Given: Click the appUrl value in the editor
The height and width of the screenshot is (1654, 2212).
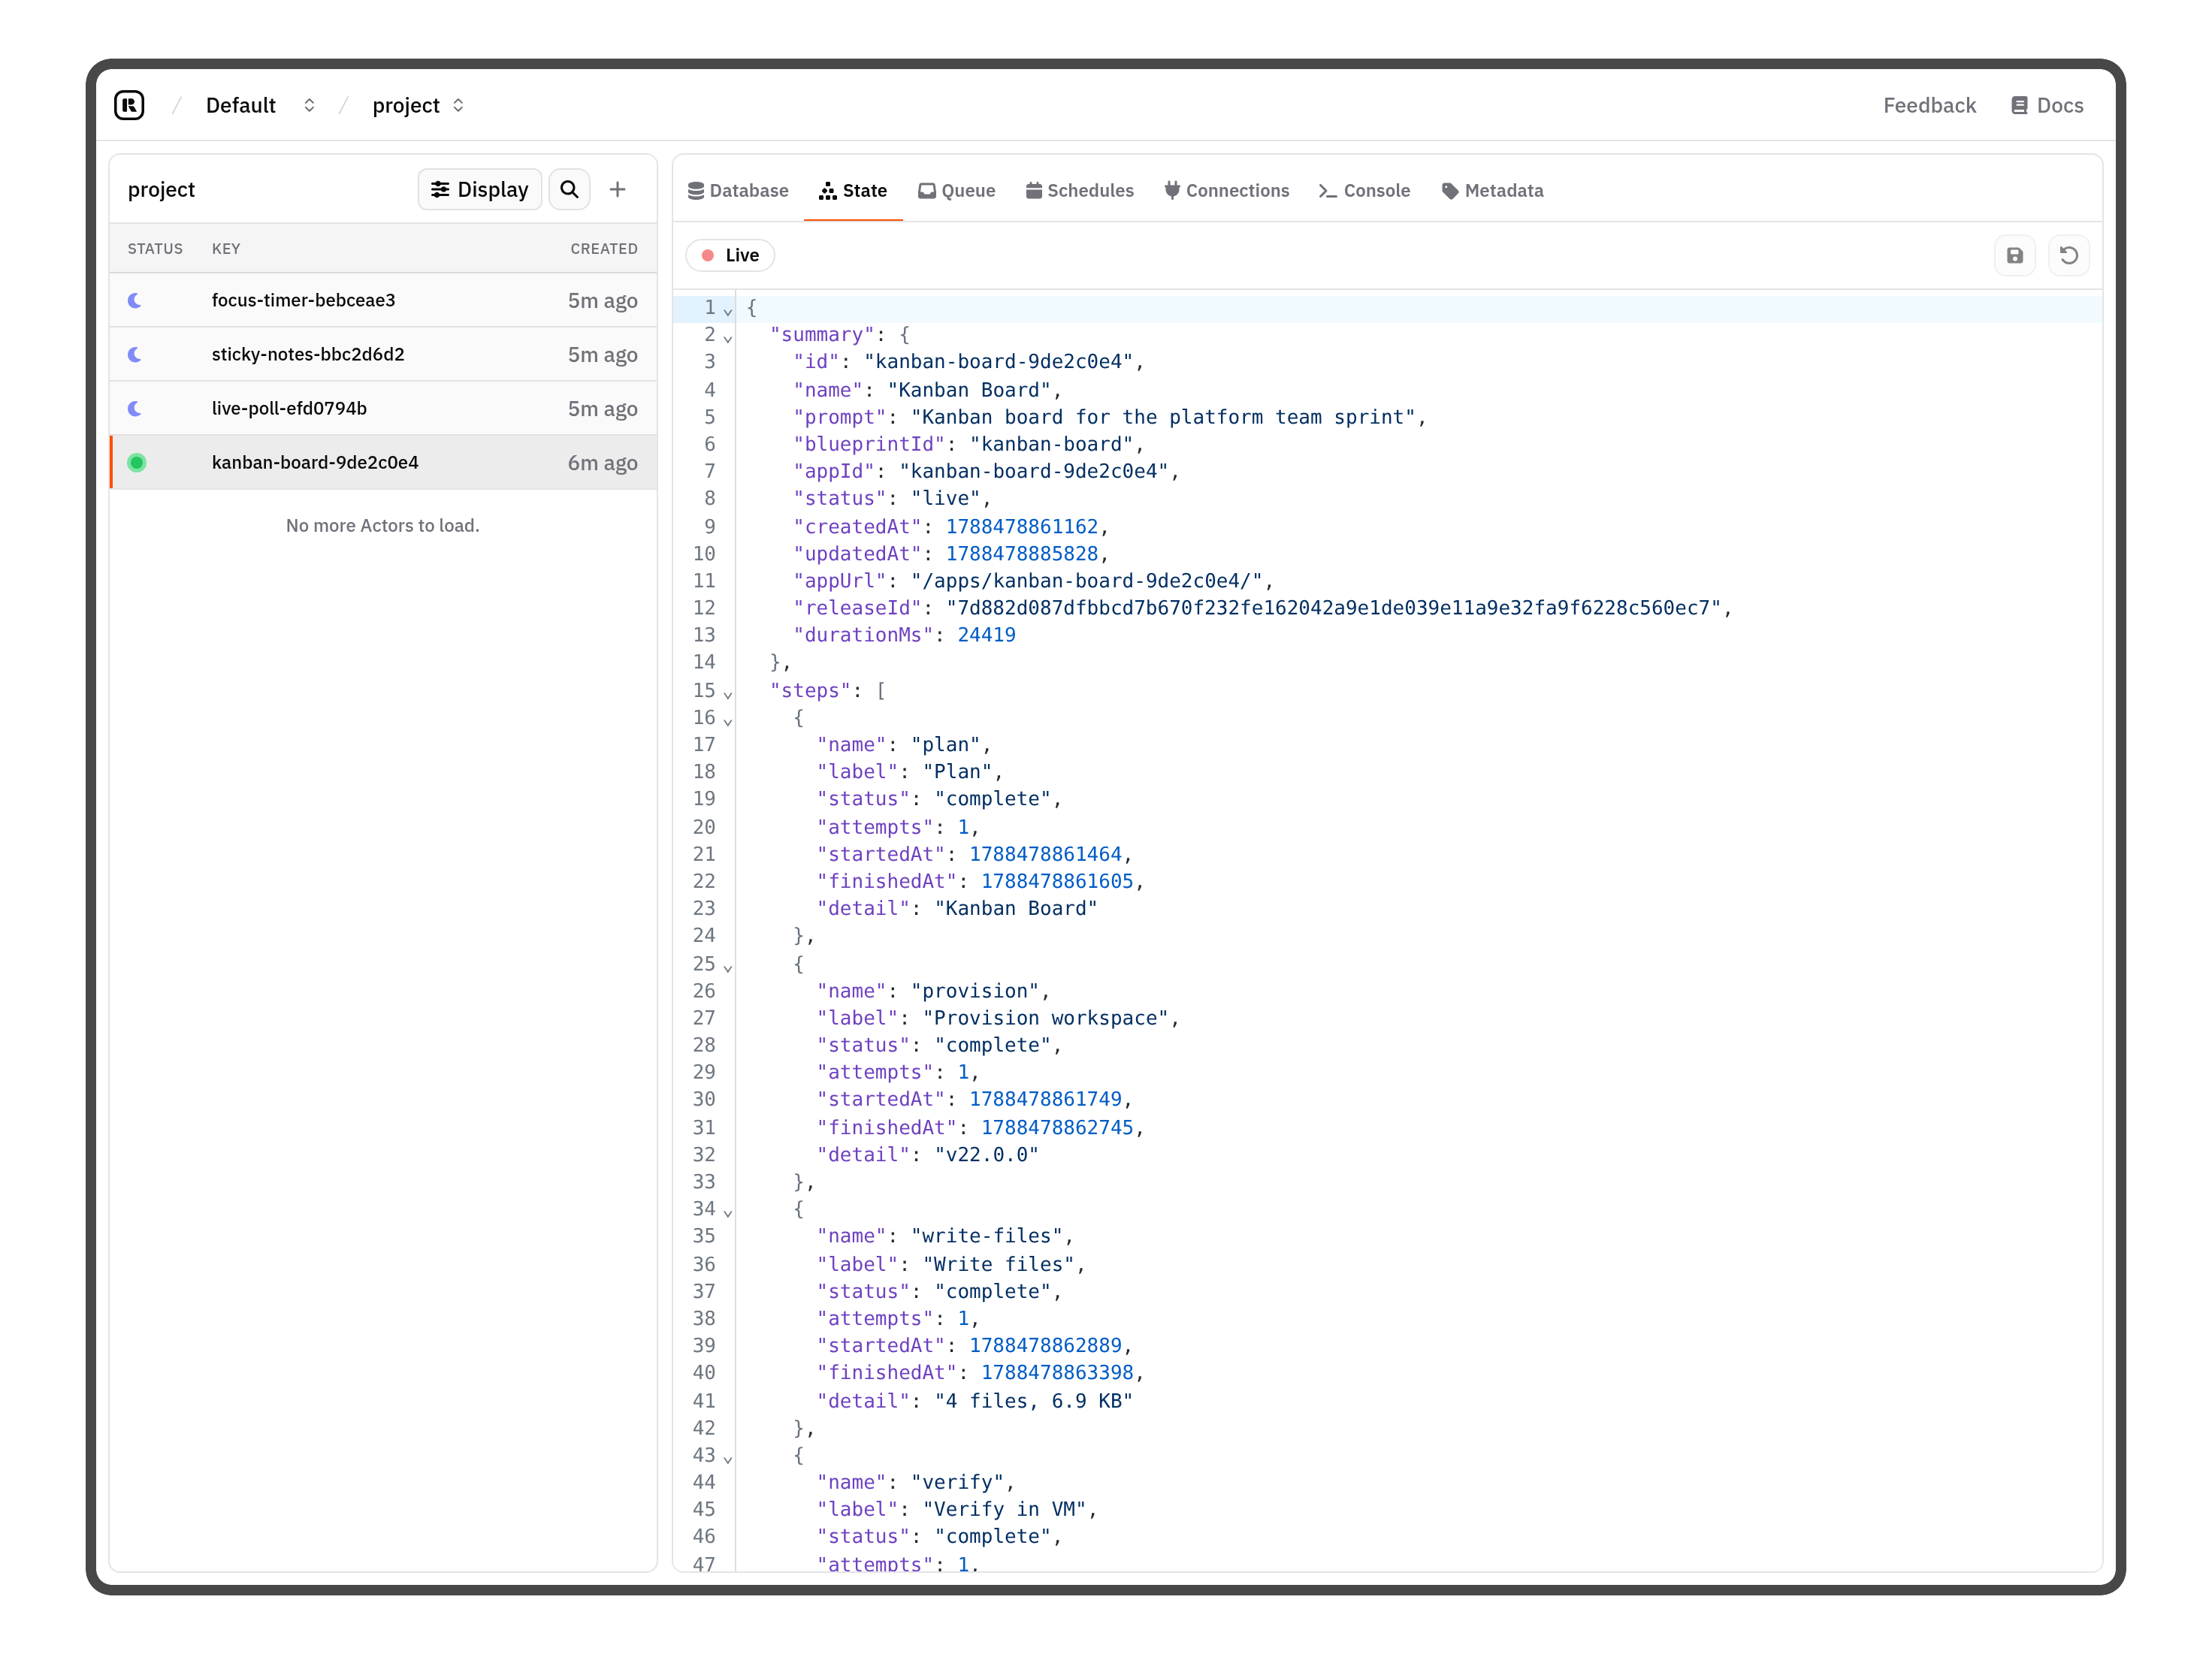Looking at the screenshot, I should 1086,580.
